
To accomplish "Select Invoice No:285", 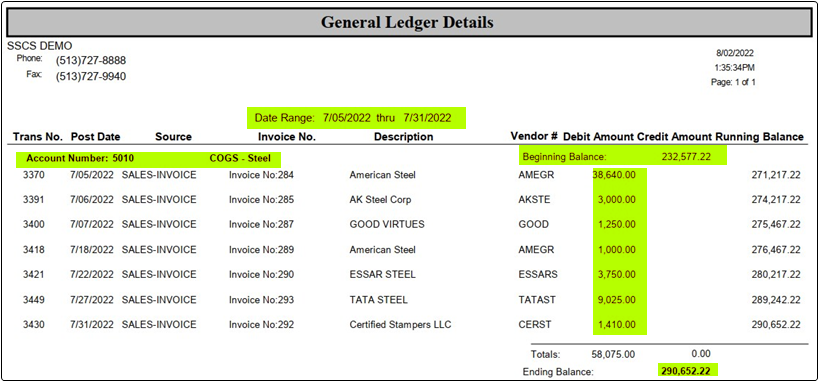I will click(261, 200).
